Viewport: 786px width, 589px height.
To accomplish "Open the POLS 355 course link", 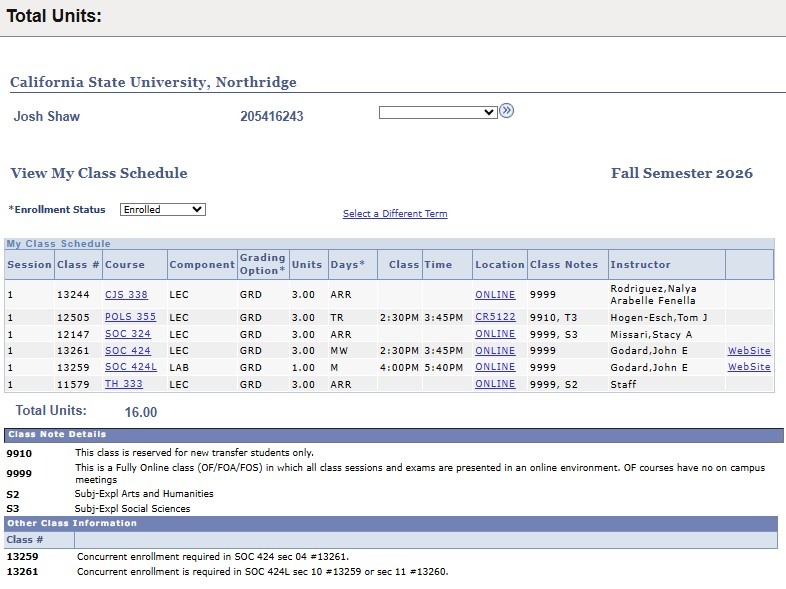I will [x=130, y=317].
